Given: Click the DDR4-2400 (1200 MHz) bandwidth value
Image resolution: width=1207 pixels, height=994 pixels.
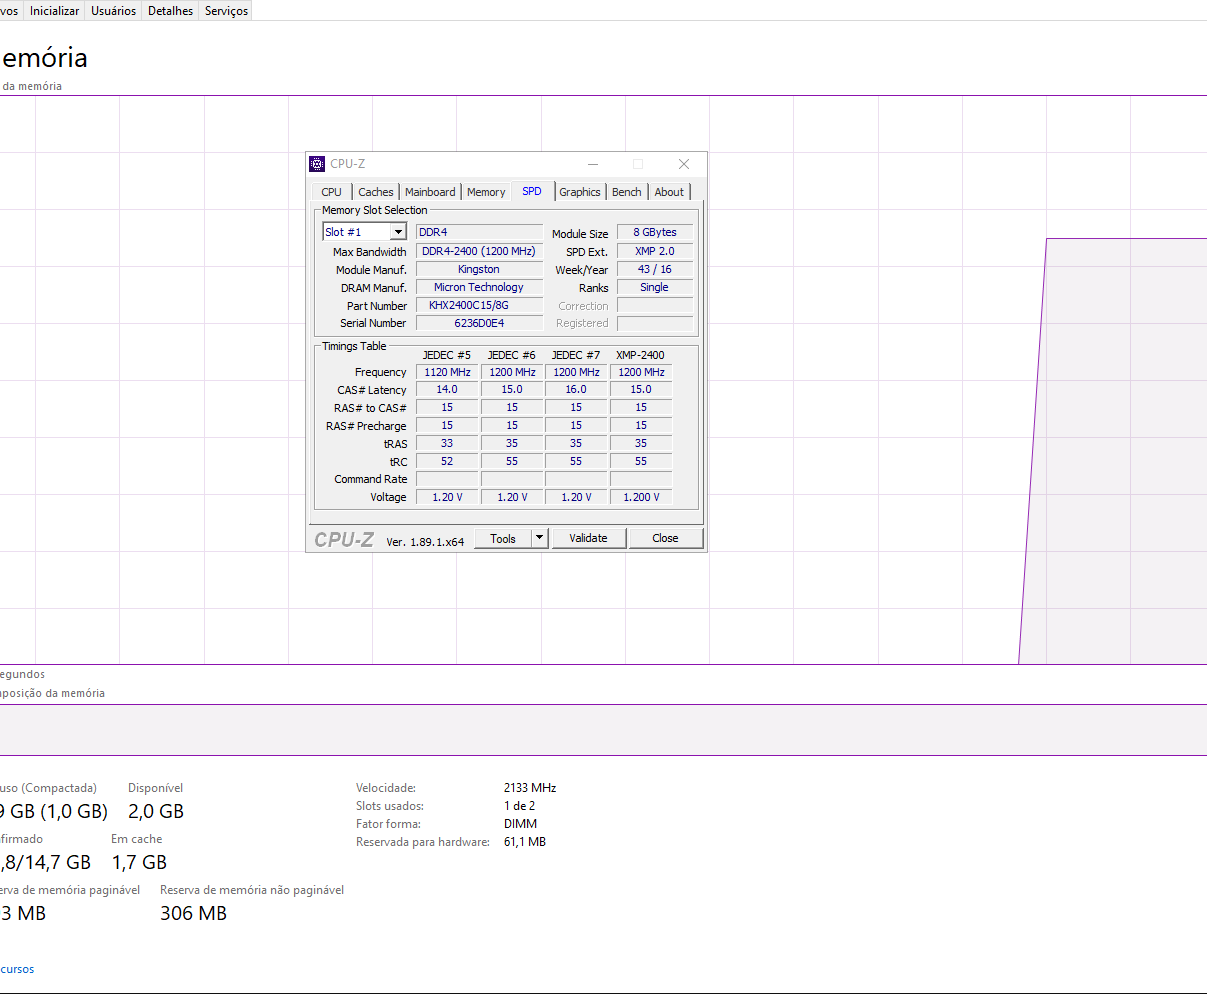Looking at the screenshot, I should (479, 251).
